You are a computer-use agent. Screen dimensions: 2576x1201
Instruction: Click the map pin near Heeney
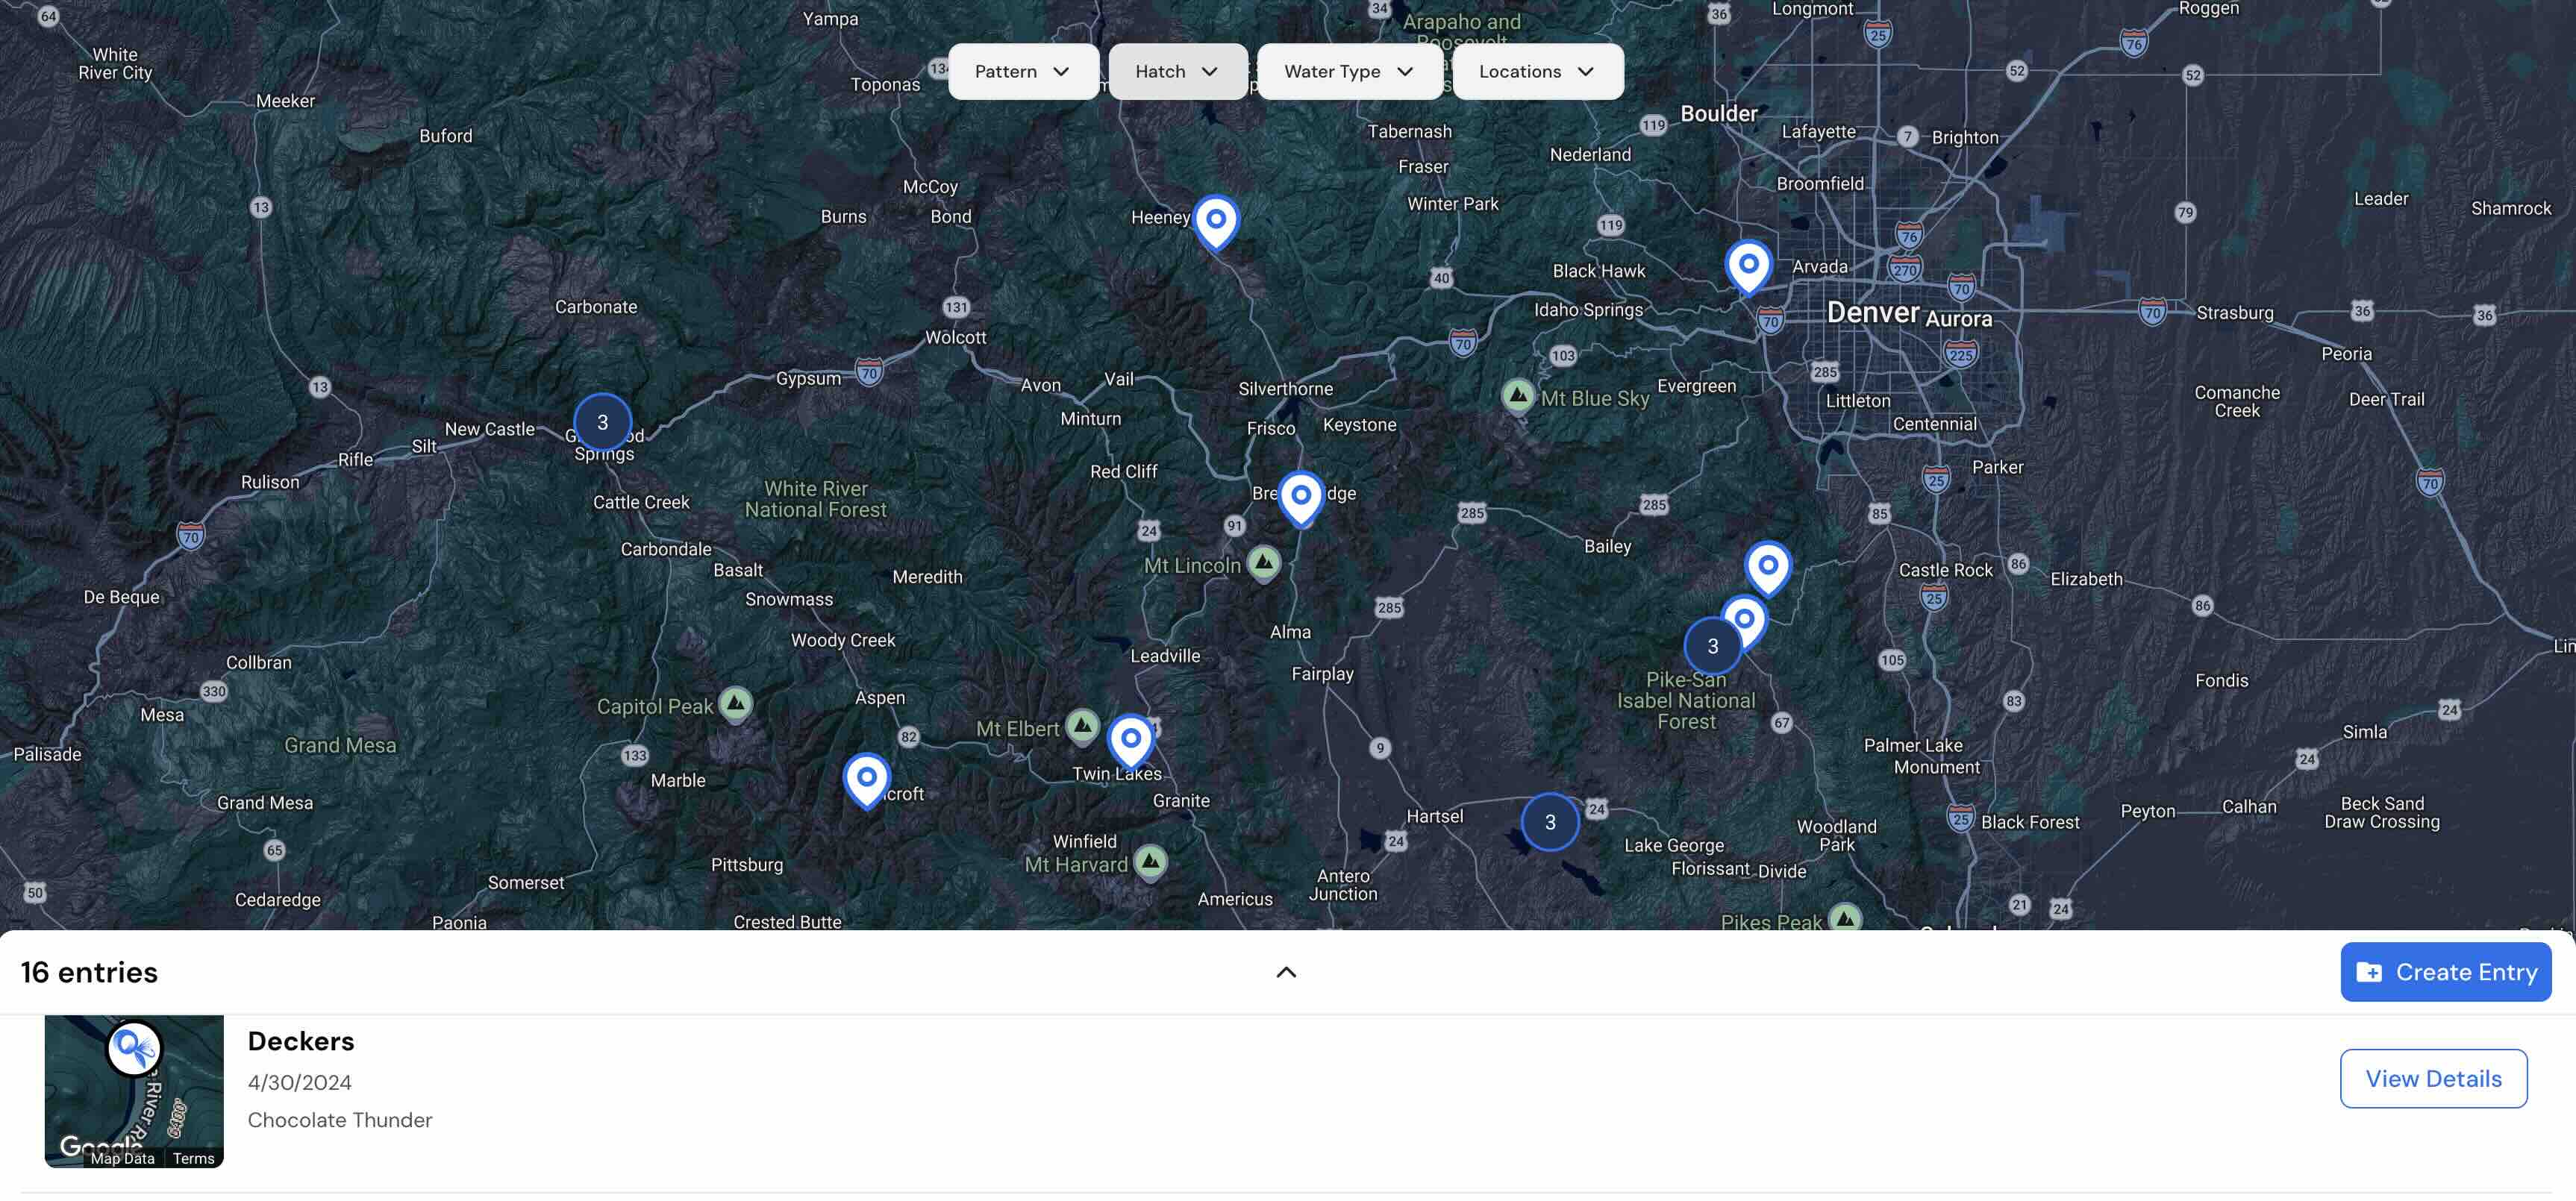pyautogui.click(x=1215, y=219)
